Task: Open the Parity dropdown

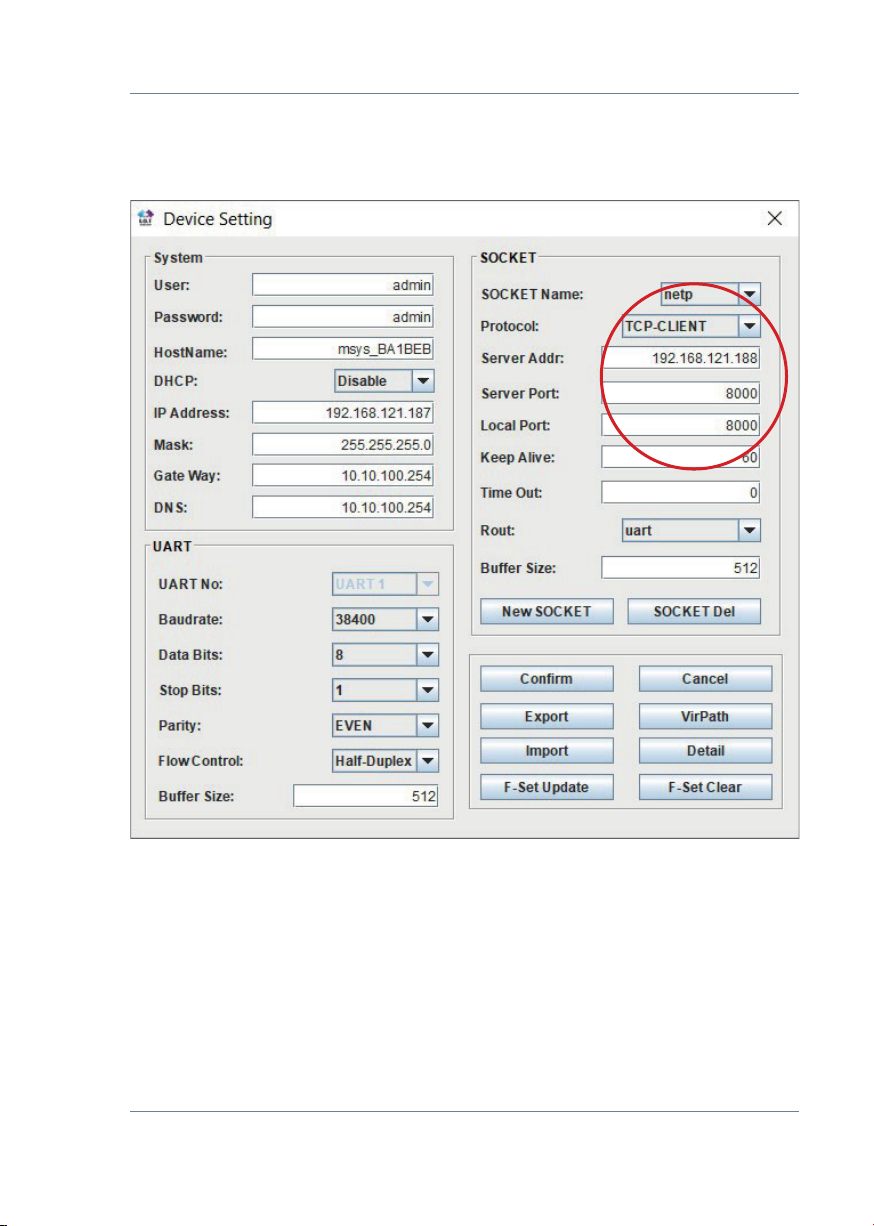Action: (x=385, y=726)
